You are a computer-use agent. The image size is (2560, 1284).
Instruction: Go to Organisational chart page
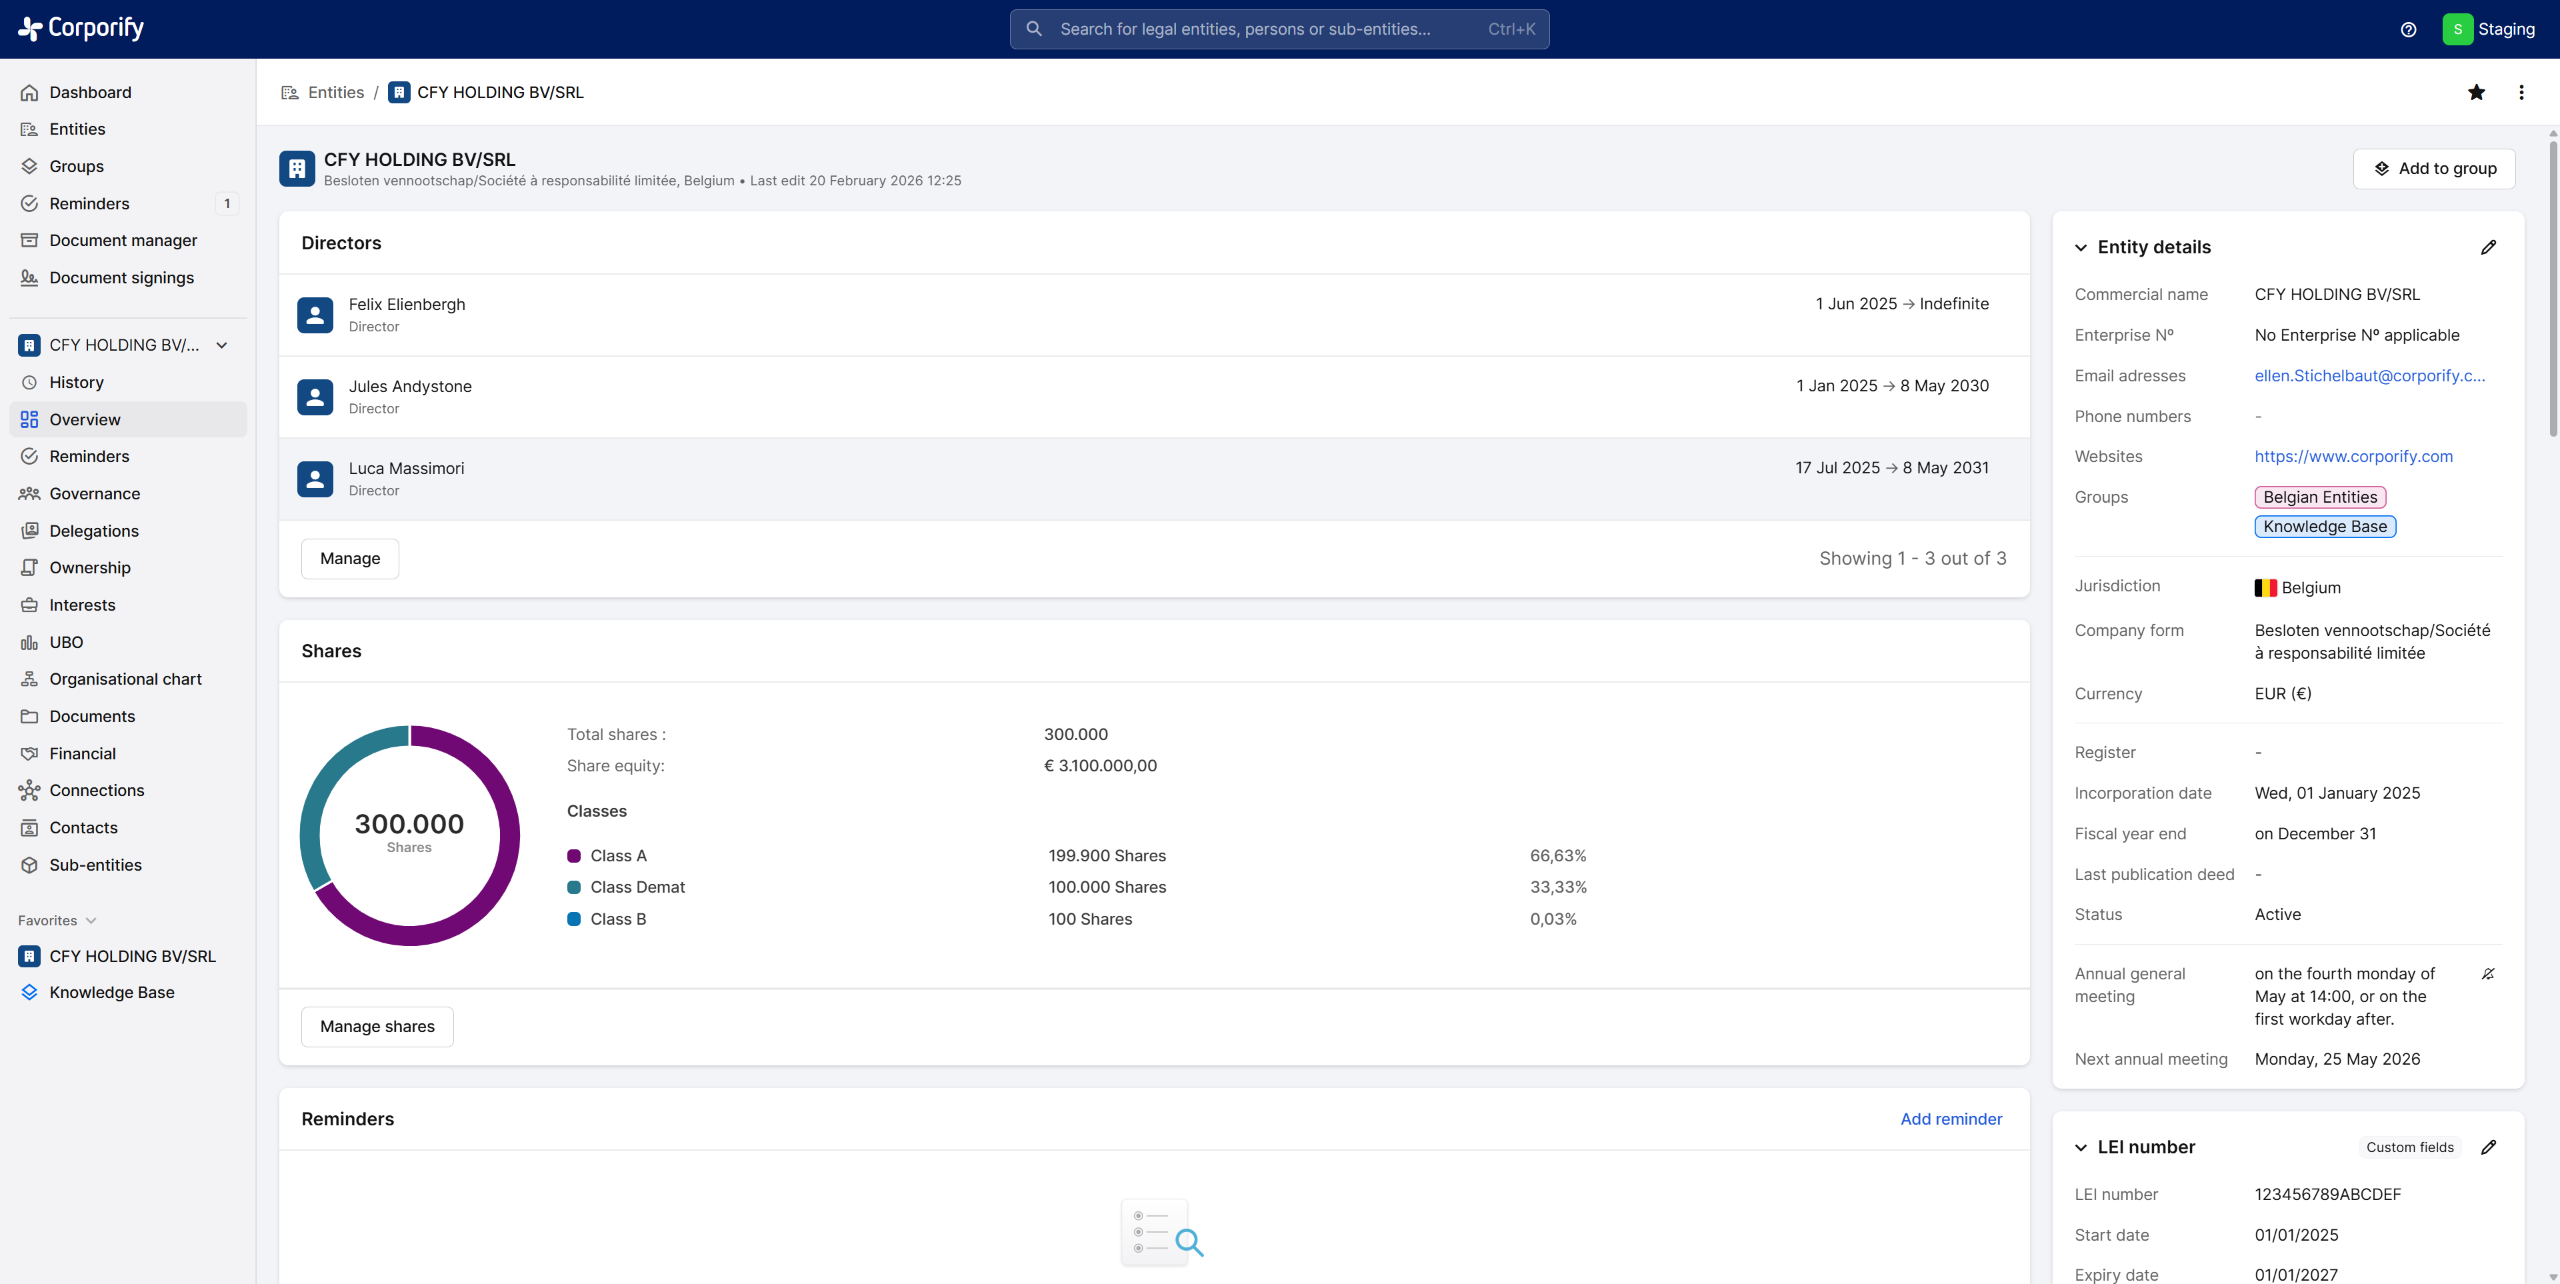click(125, 679)
